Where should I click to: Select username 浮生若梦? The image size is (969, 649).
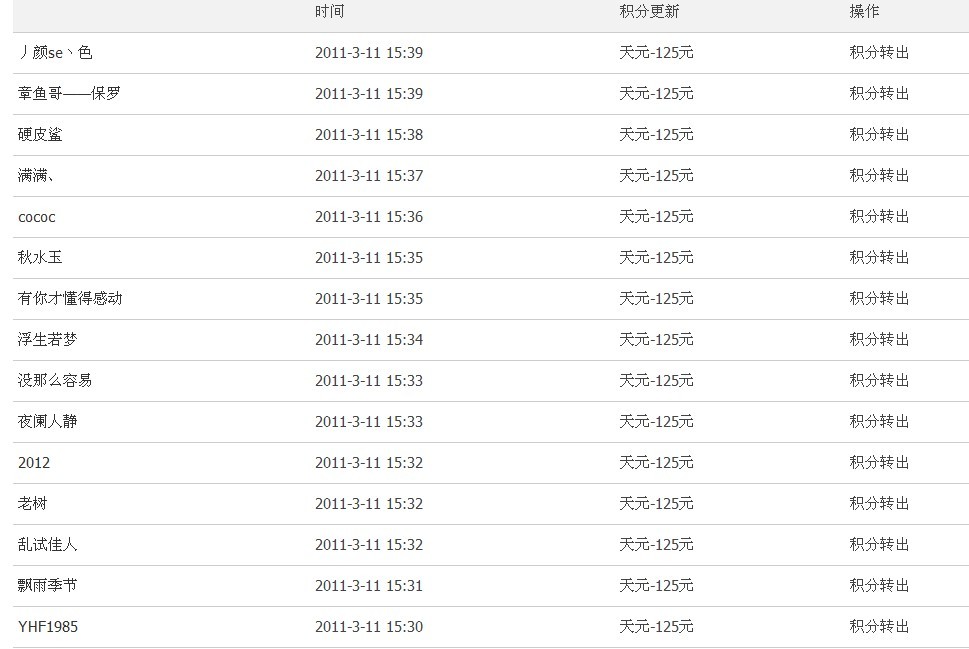(x=47, y=340)
